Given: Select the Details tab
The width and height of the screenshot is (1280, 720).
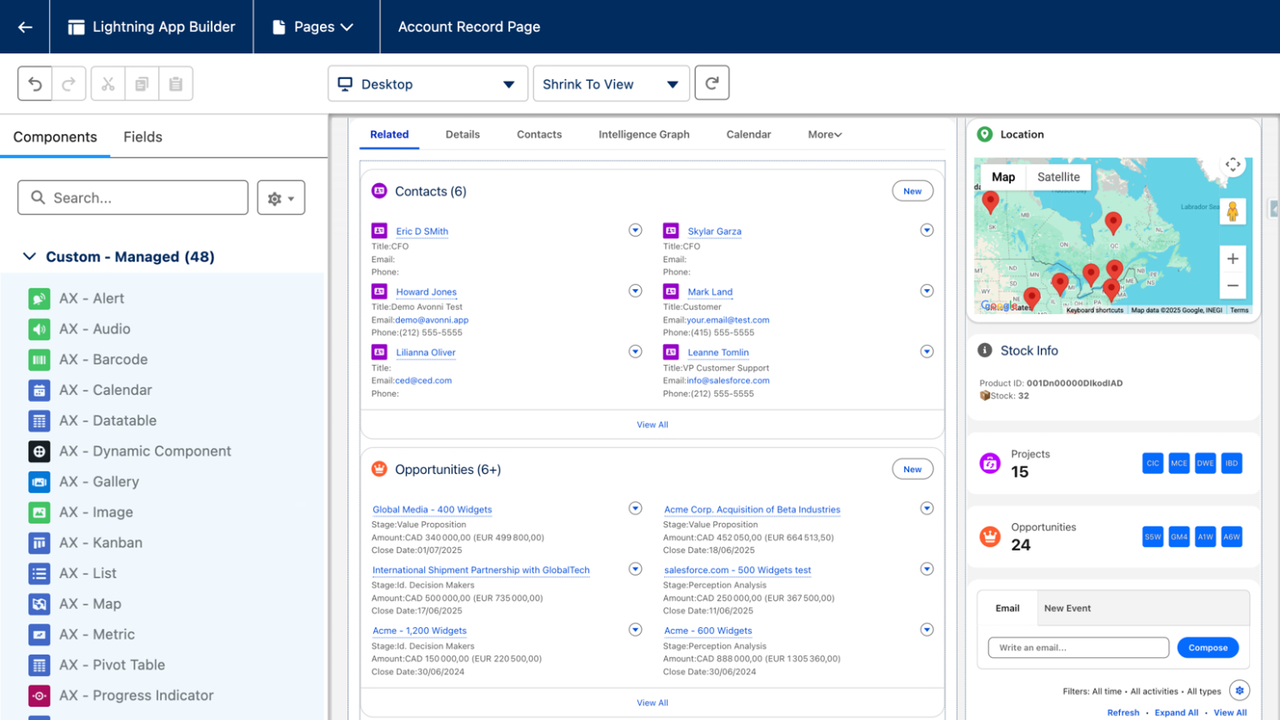Looking at the screenshot, I should pos(463,134).
